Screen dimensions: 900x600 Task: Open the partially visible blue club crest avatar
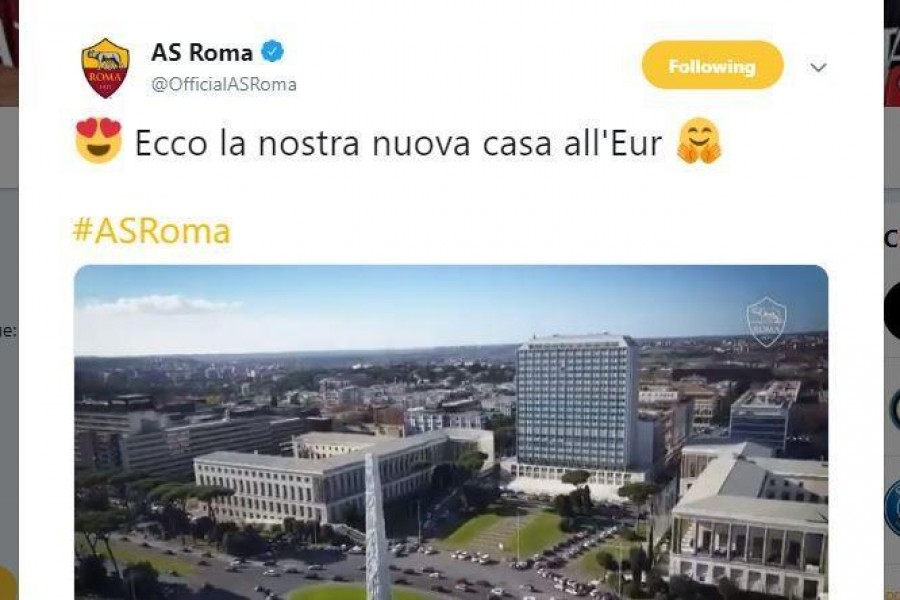click(893, 508)
